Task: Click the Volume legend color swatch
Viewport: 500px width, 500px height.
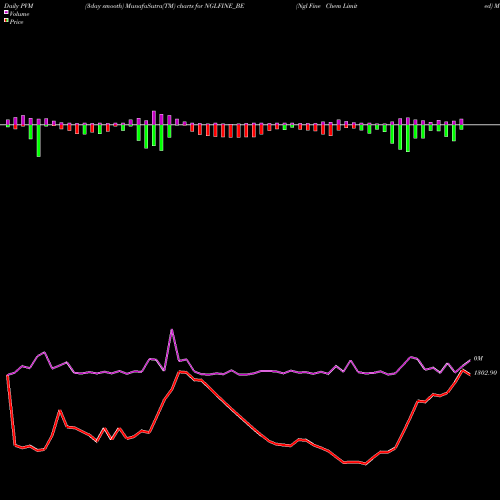Action: pyautogui.click(x=6, y=13)
